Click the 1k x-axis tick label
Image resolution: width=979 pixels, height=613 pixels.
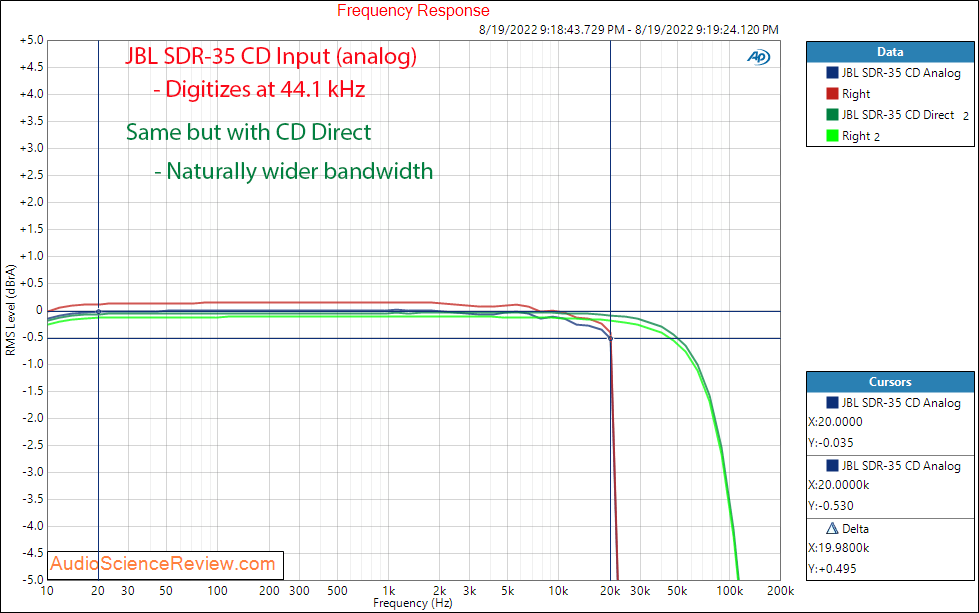(x=388, y=591)
